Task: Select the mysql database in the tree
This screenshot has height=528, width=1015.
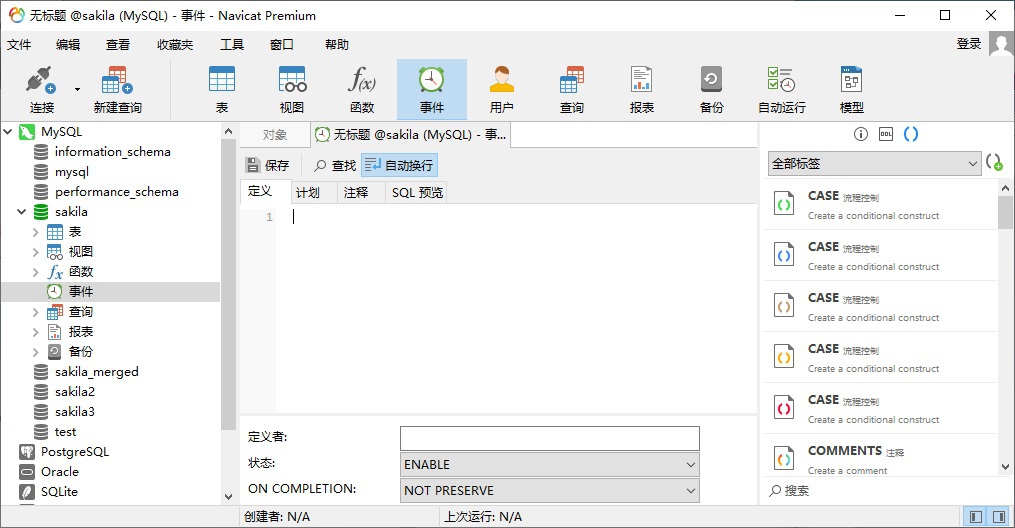Action: point(71,171)
